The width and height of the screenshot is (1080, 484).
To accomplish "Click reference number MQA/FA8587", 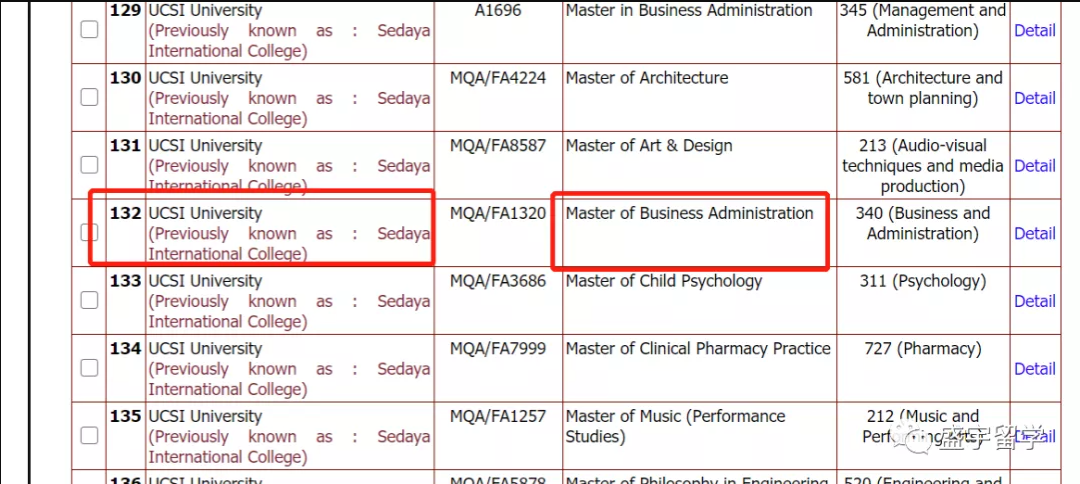I will click(498, 146).
